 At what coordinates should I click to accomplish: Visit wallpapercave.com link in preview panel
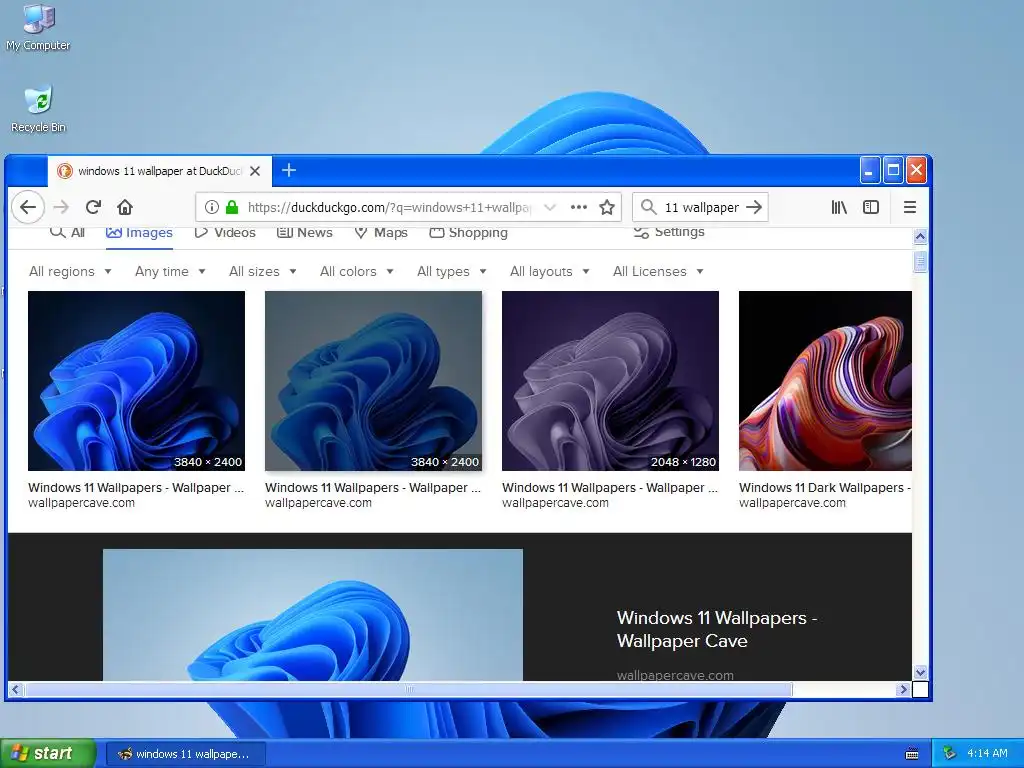coord(675,675)
